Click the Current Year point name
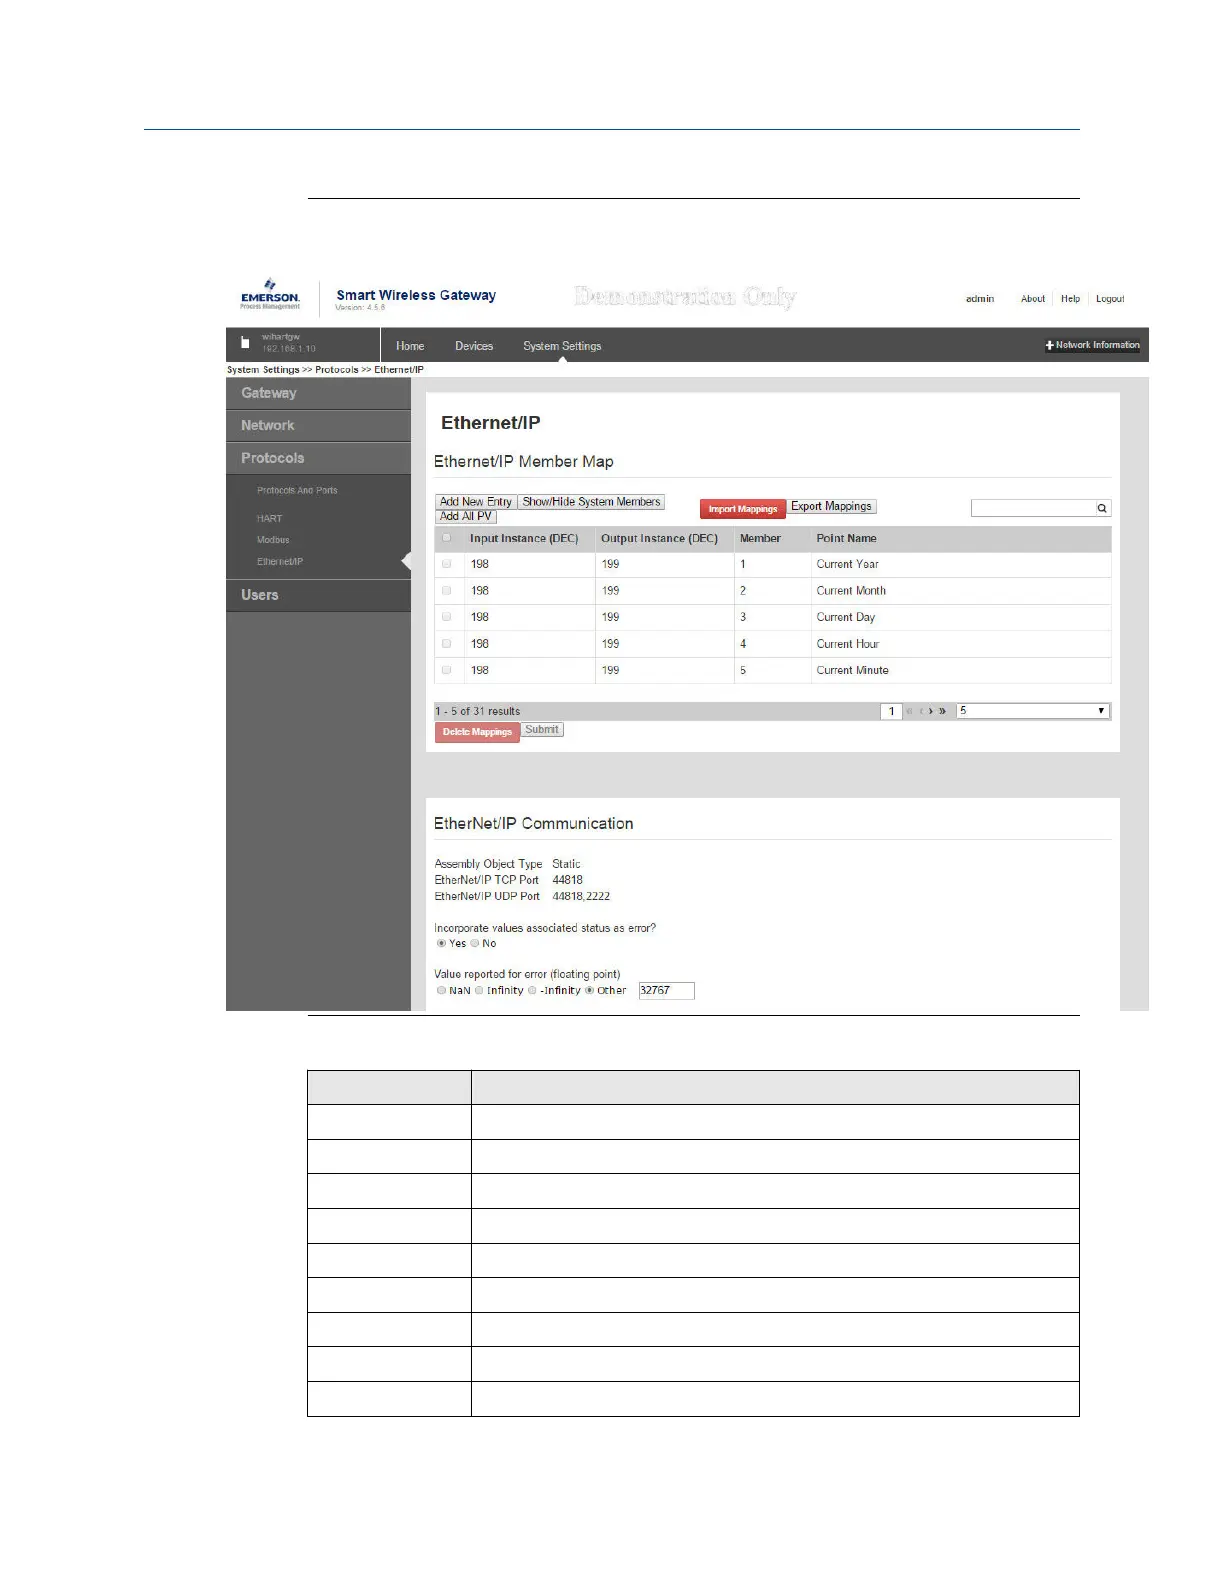 pos(847,564)
